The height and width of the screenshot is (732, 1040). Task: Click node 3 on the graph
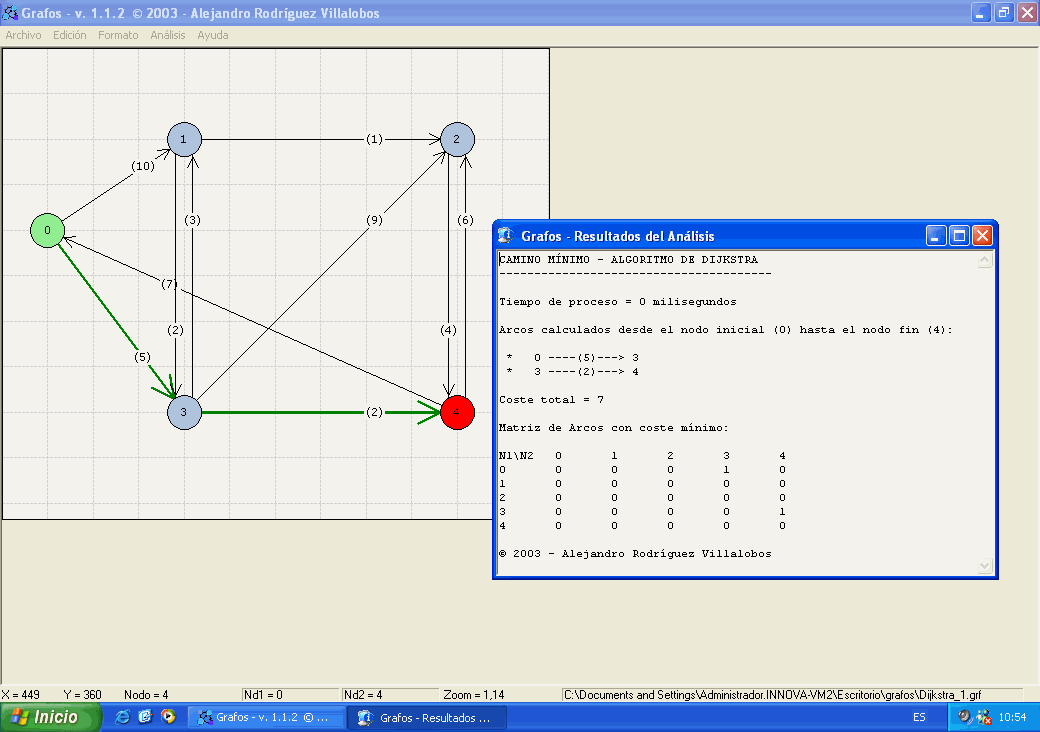185,411
